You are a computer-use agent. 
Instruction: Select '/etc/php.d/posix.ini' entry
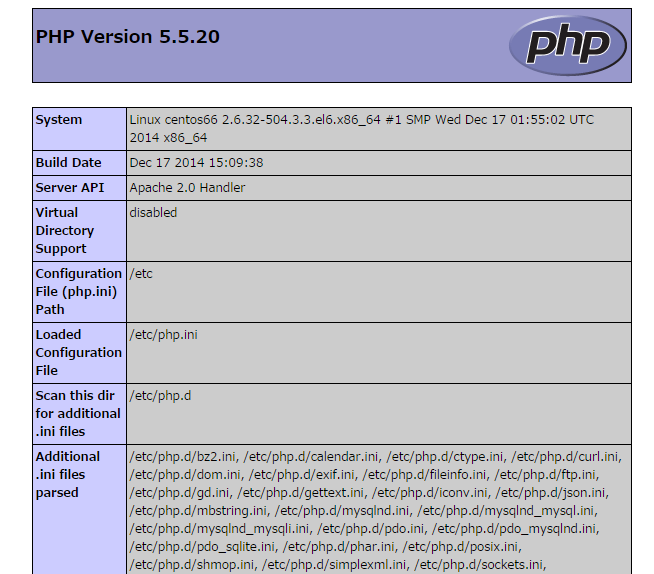[460, 546]
